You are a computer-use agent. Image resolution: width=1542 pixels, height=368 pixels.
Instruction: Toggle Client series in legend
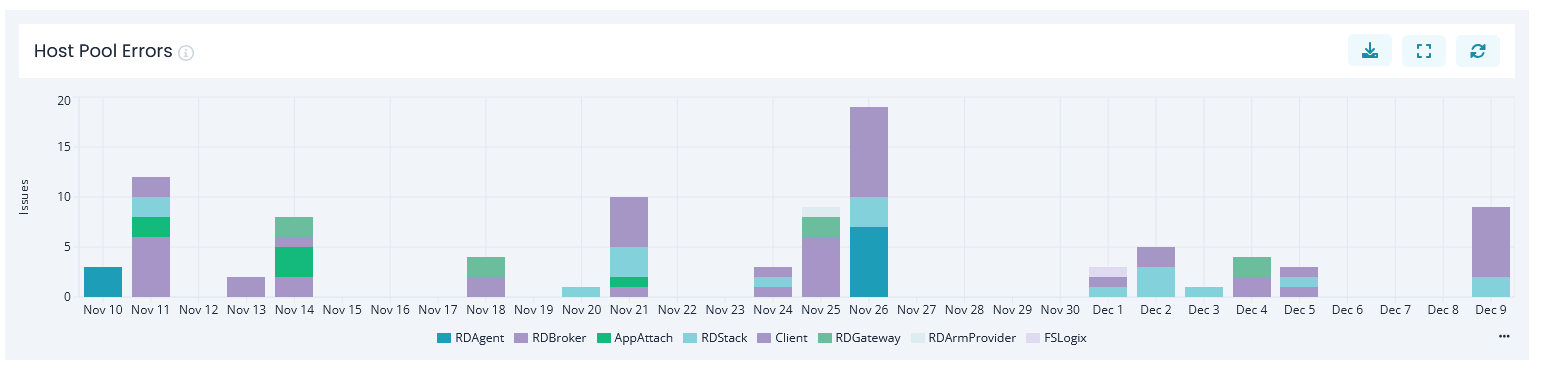click(x=781, y=338)
